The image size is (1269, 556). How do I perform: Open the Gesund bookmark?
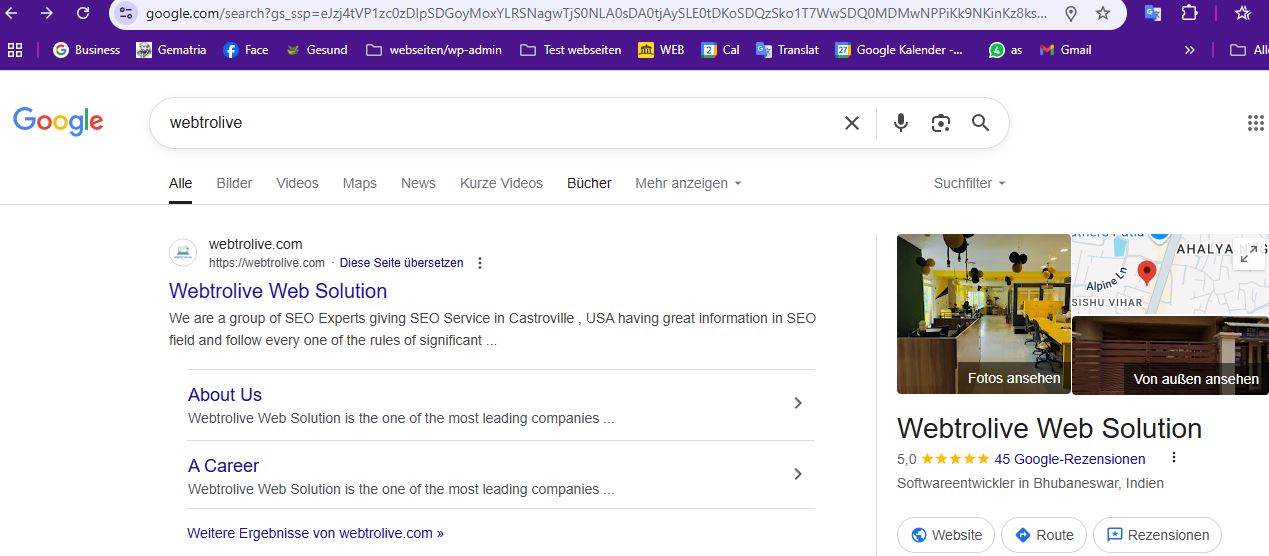coord(316,50)
